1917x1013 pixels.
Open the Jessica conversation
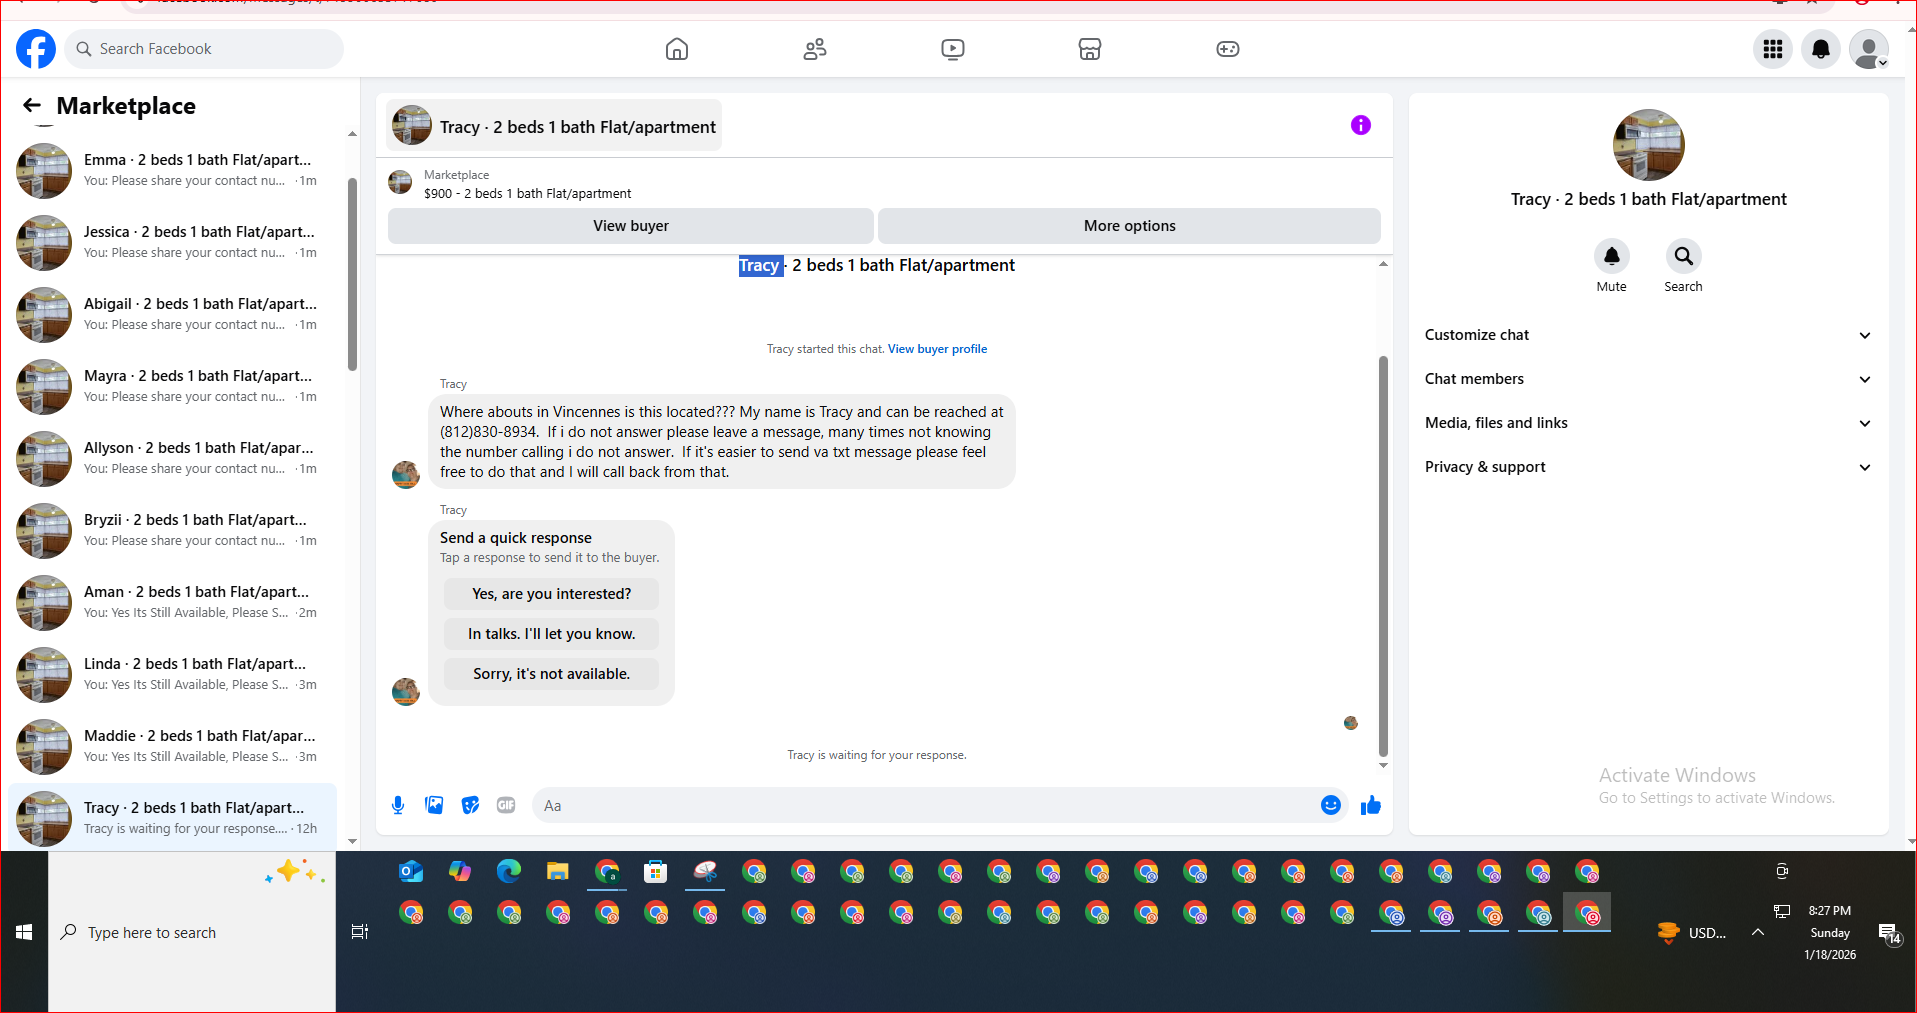pos(173,243)
